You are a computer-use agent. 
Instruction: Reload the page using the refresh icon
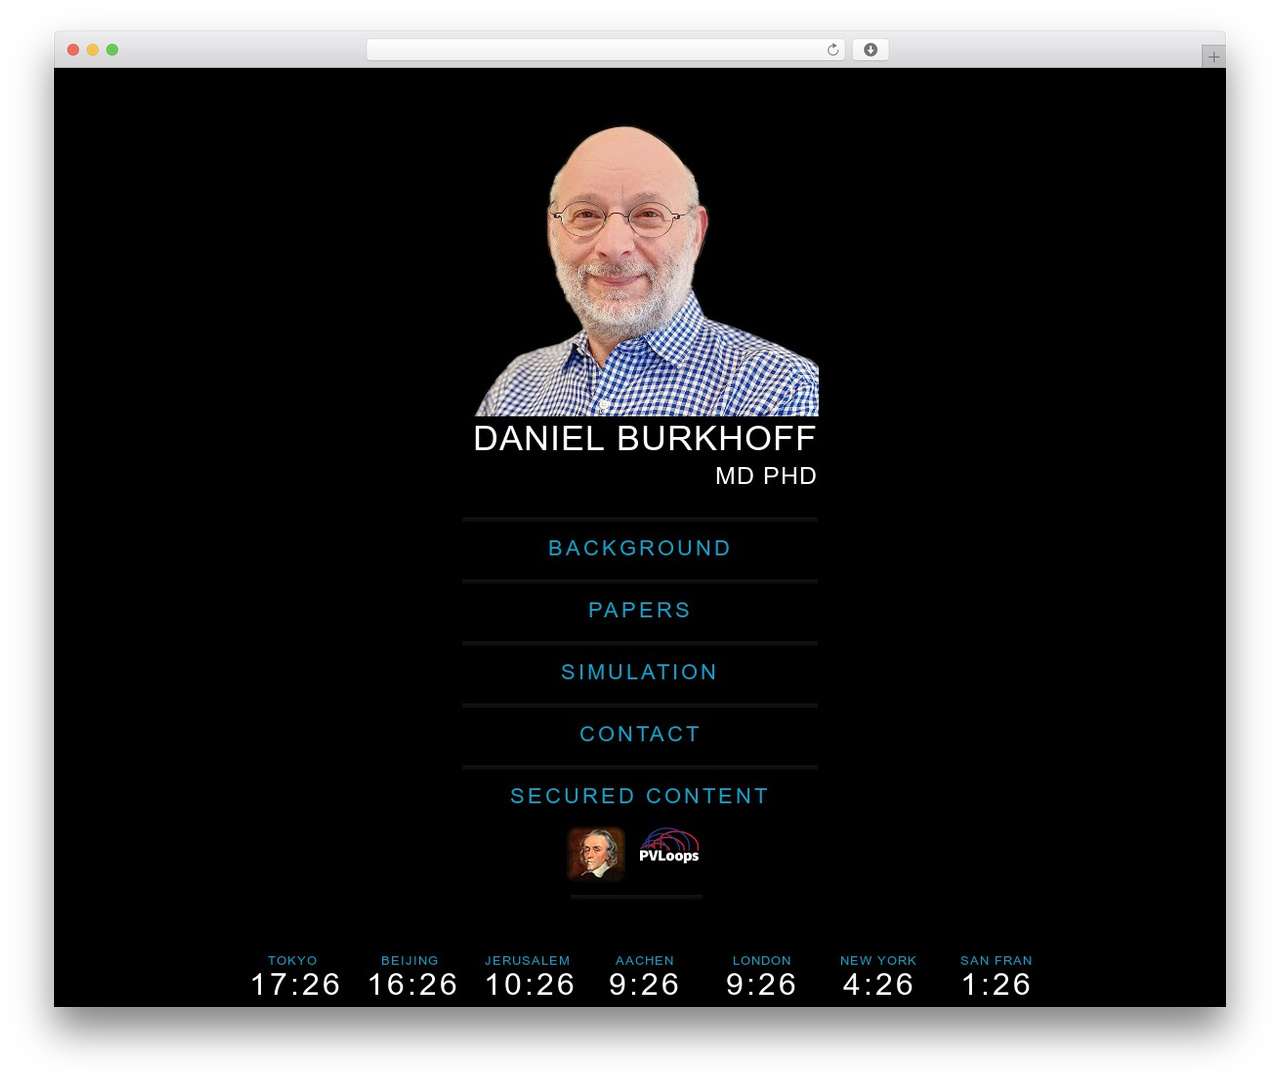tap(833, 50)
